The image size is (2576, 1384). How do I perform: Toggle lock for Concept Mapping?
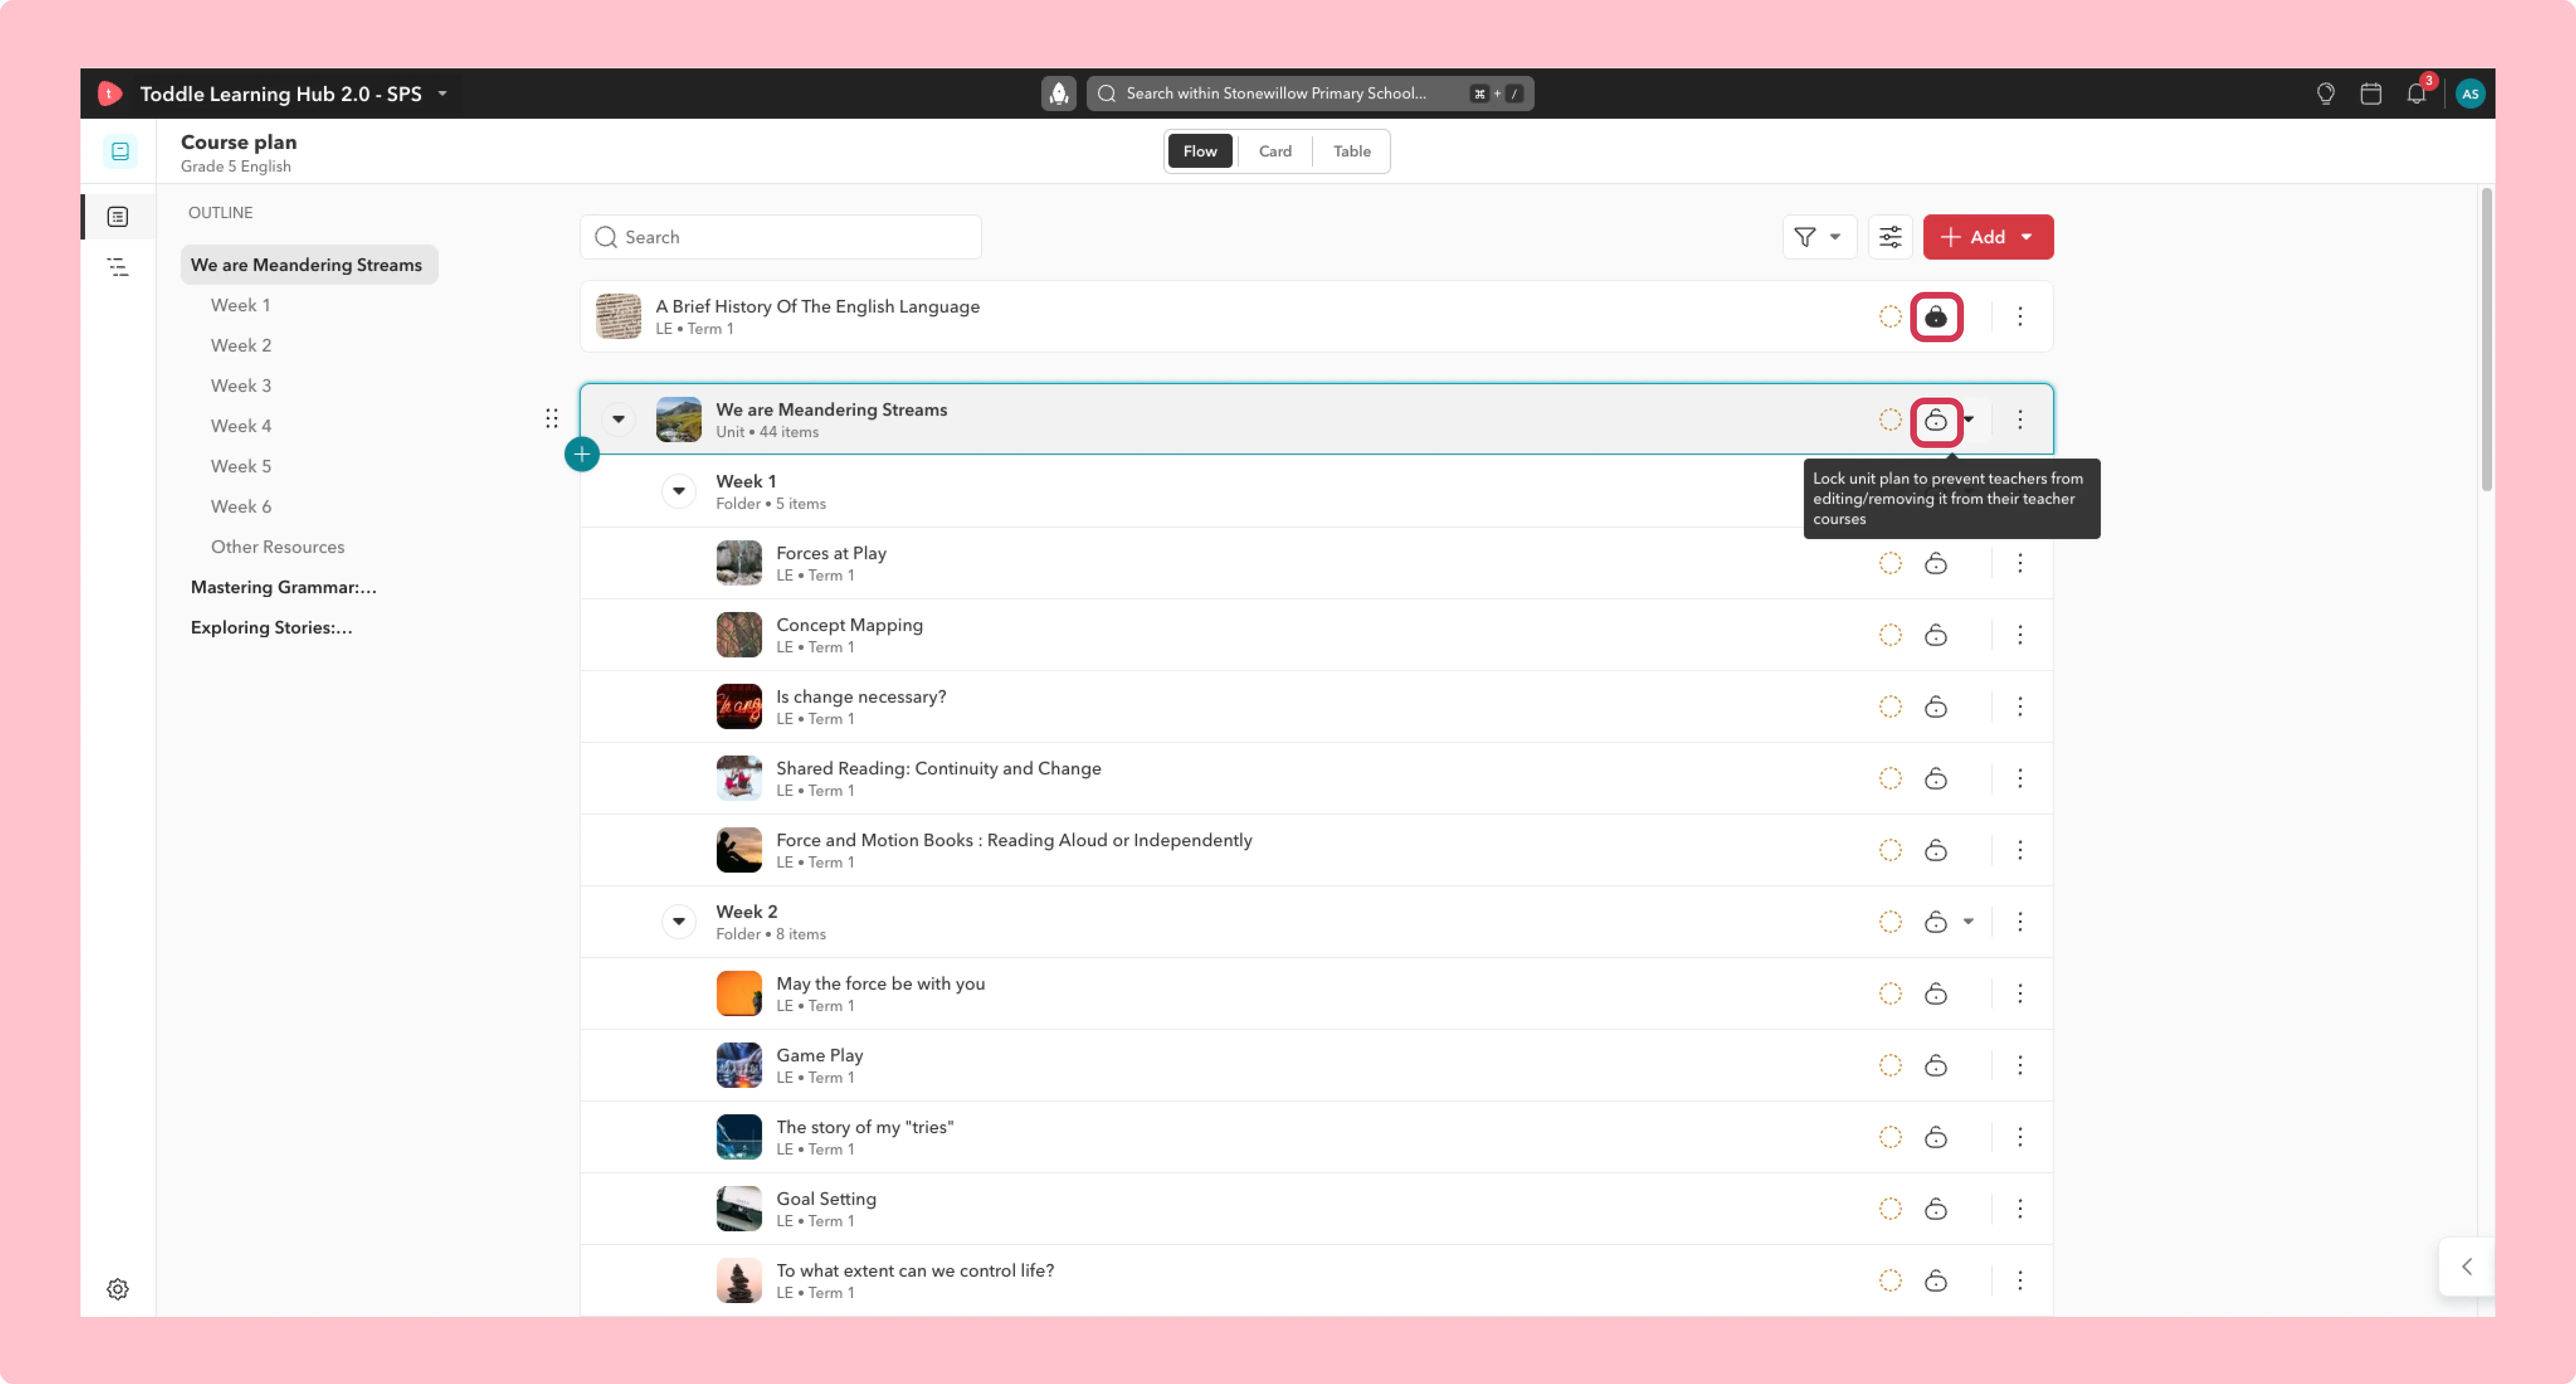click(x=1936, y=635)
